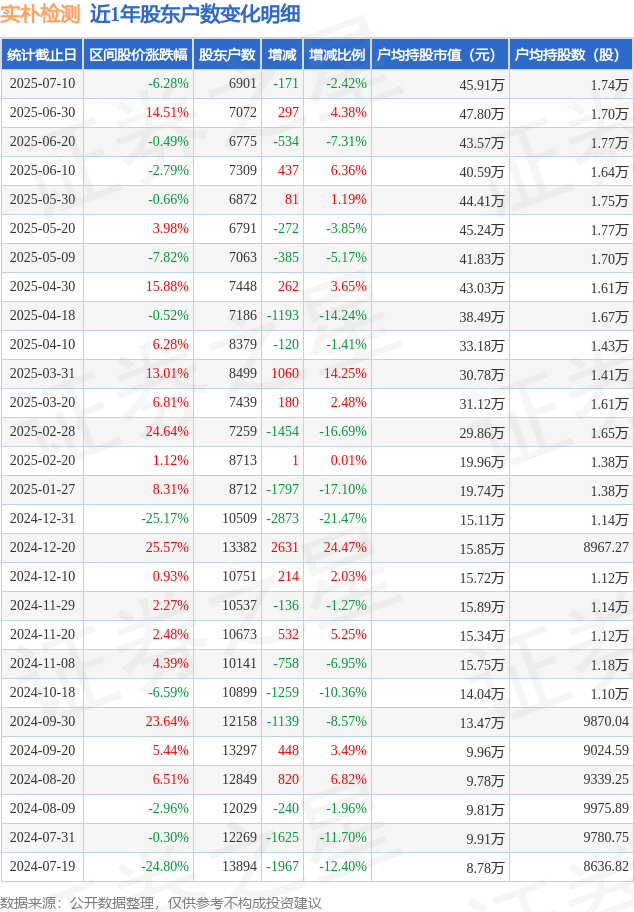The image size is (634, 912).
Task: Click the 户均持股数（股） header
Action: point(571,55)
